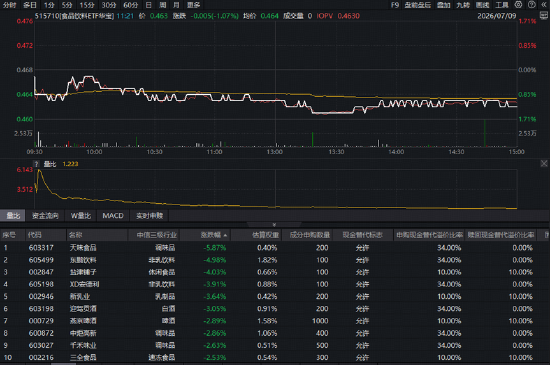Click the 515710 ETF title in chart header
This screenshot has width=550, height=365.
pyautogui.click(x=74, y=16)
